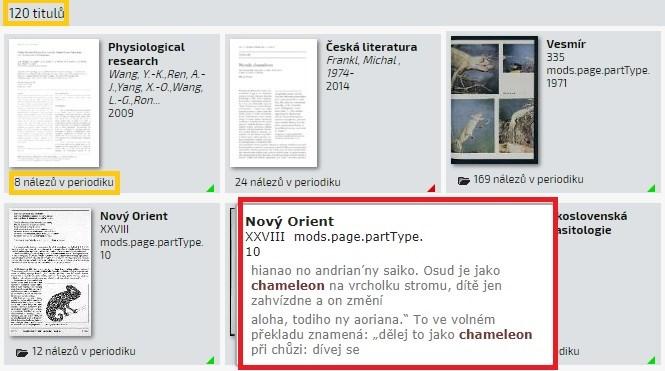Click green corner marker on Vesmír card

coord(652,188)
